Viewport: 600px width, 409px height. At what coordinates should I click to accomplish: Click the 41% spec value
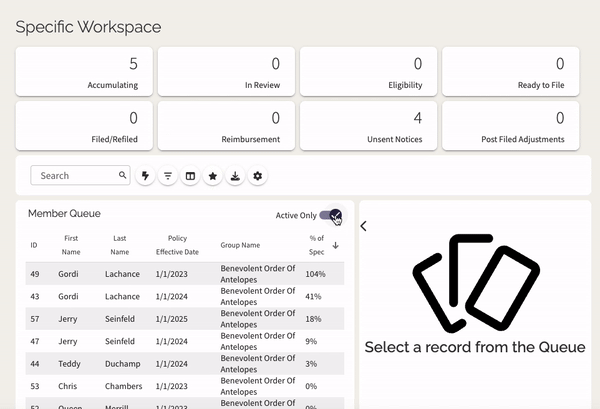pos(313,297)
